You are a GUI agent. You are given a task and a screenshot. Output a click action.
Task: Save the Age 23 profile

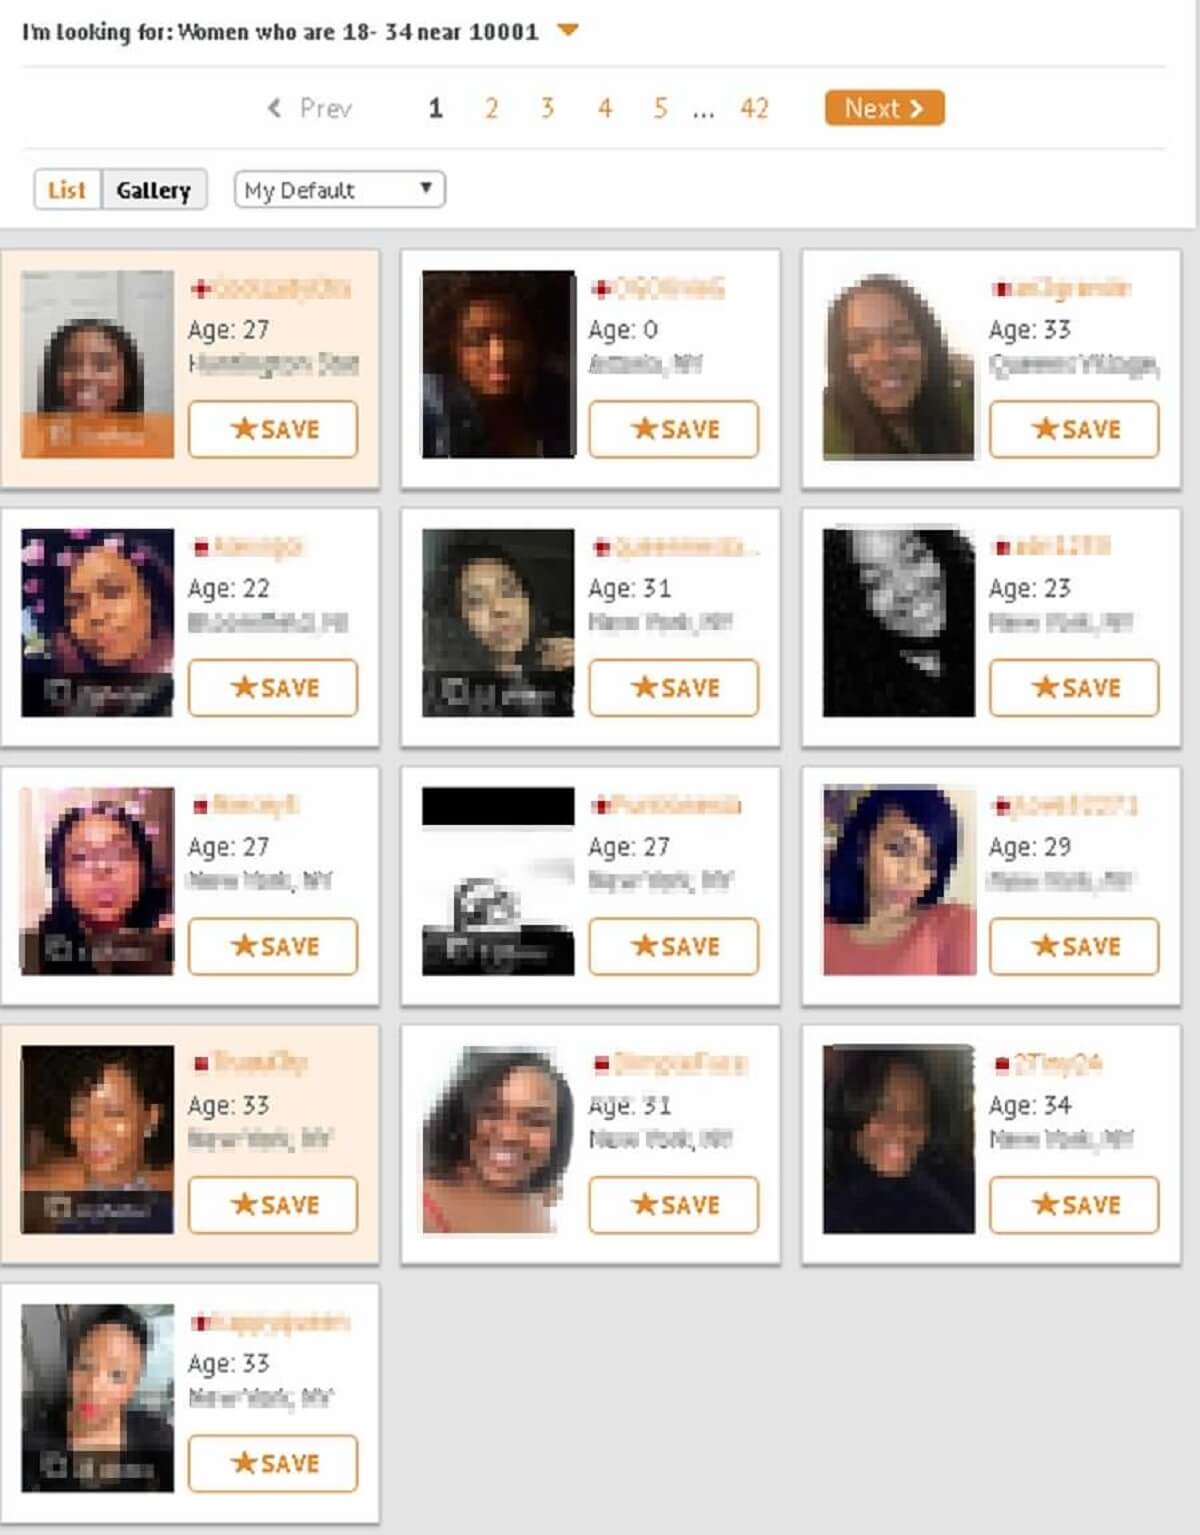tap(1074, 687)
